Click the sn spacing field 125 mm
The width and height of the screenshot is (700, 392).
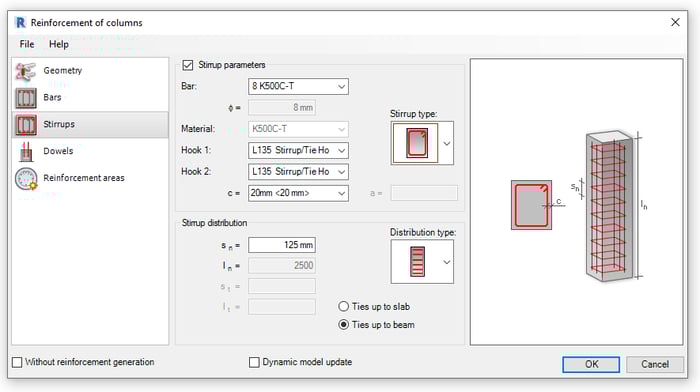(x=282, y=245)
